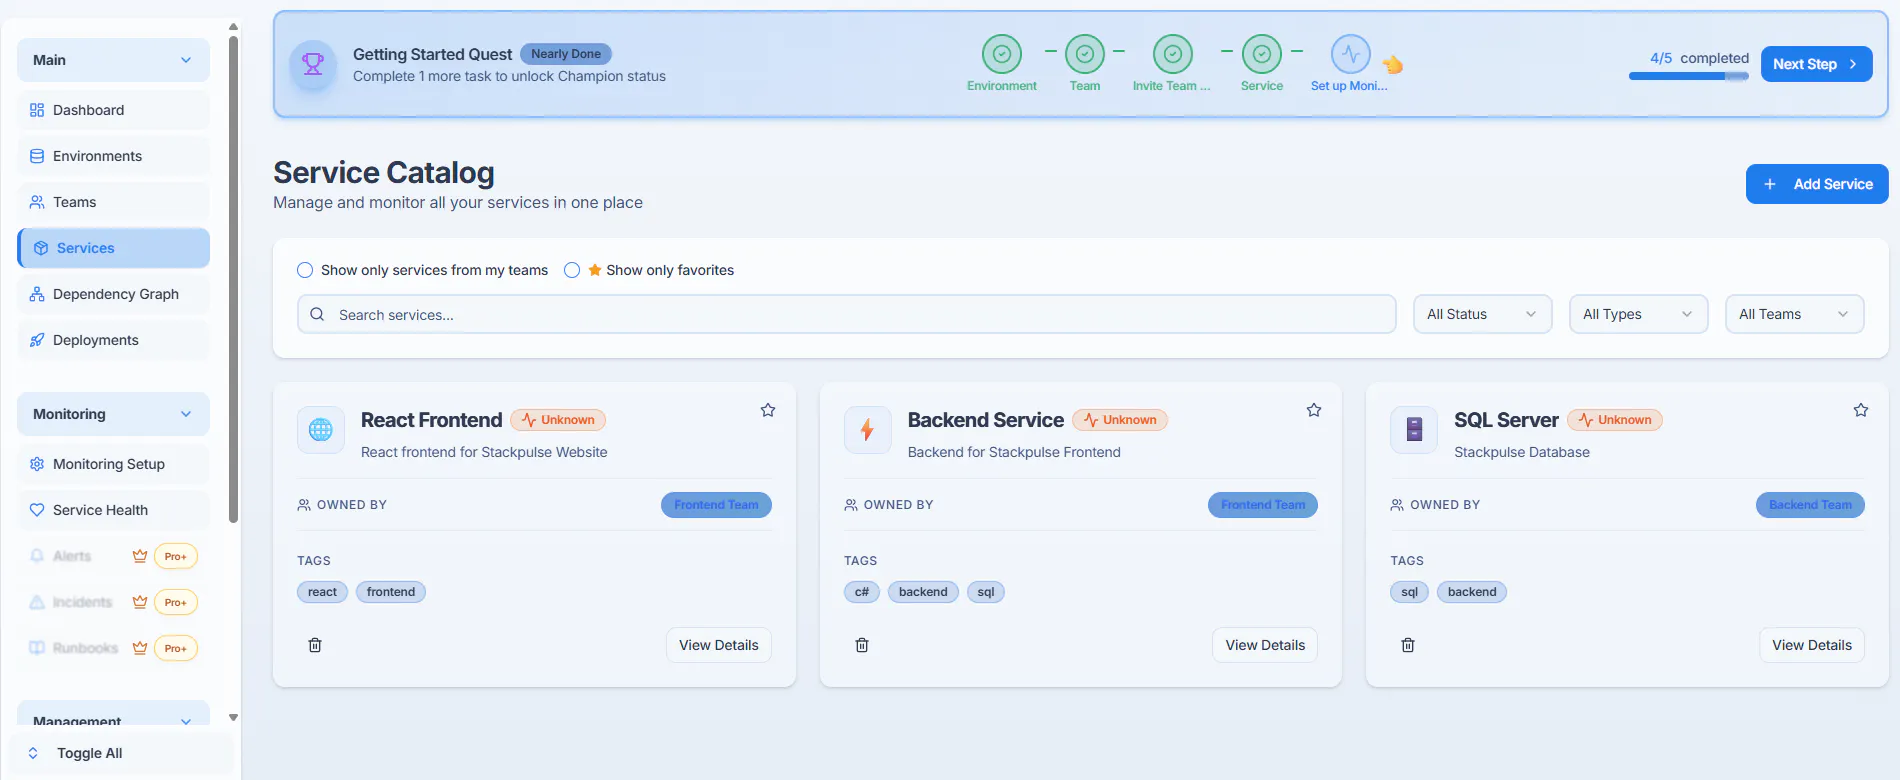Open Teams in the sidebar
Image resolution: width=1900 pixels, height=780 pixels.
(113, 202)
